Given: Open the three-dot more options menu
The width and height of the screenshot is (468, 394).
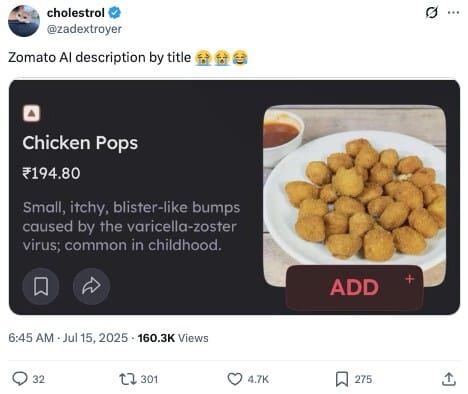Looking at the screenshot, I should point(453,13).
